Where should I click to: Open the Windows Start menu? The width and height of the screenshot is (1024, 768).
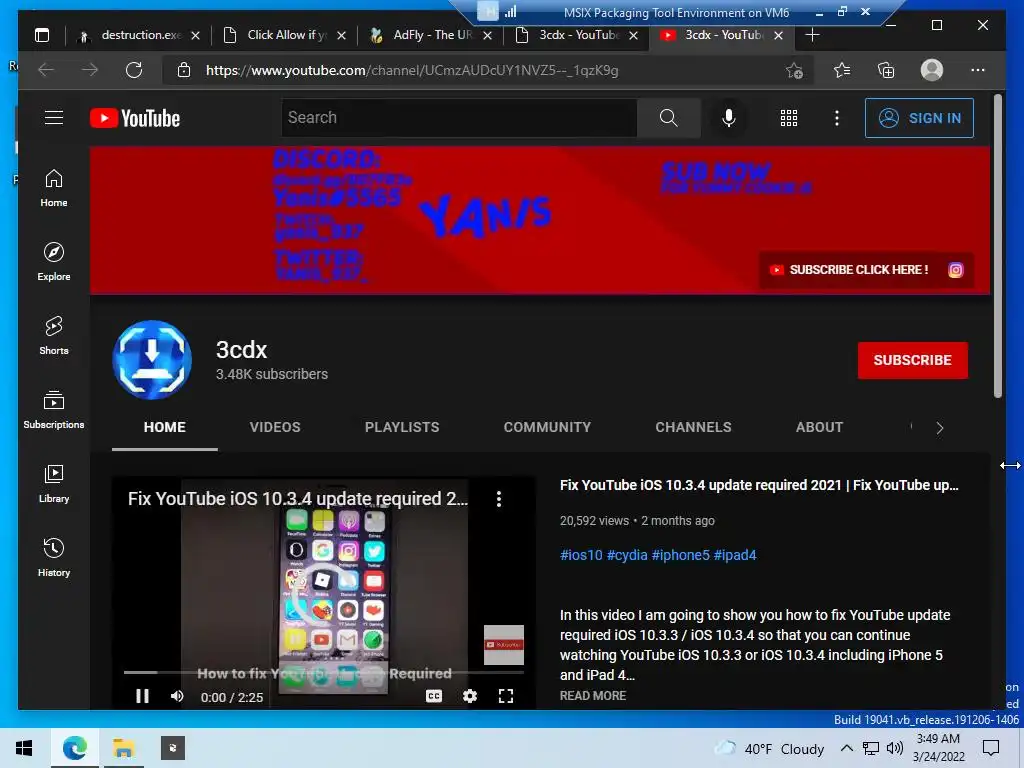click(x=24, y=748)
